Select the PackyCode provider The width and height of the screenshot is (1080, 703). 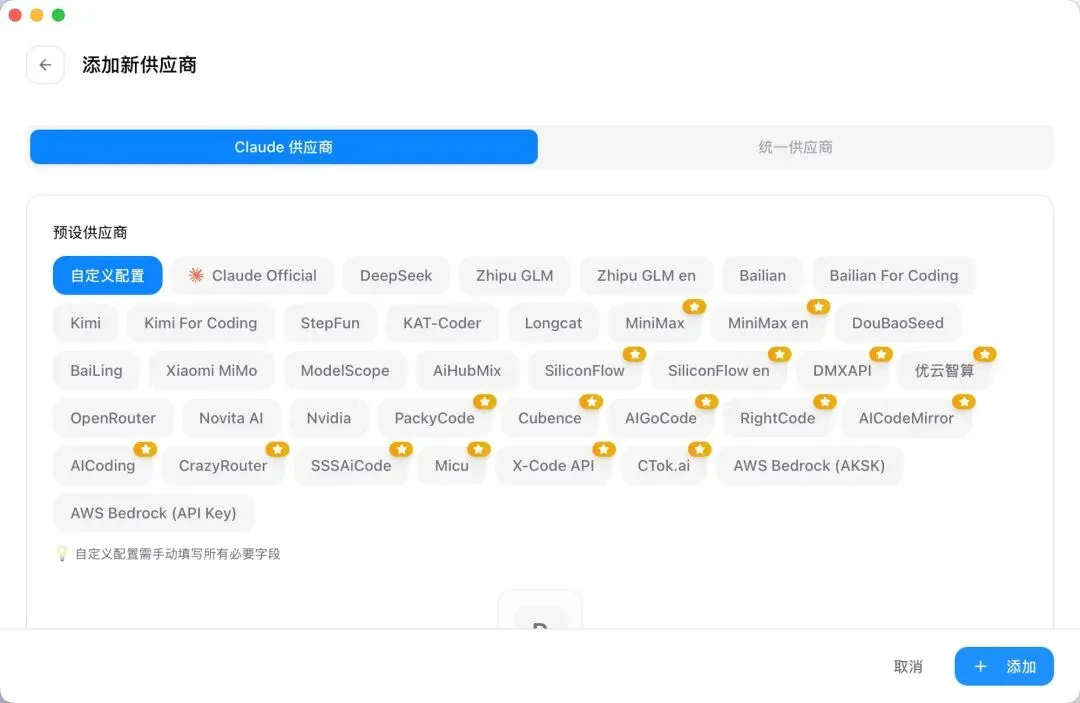(x=435, y=418)
